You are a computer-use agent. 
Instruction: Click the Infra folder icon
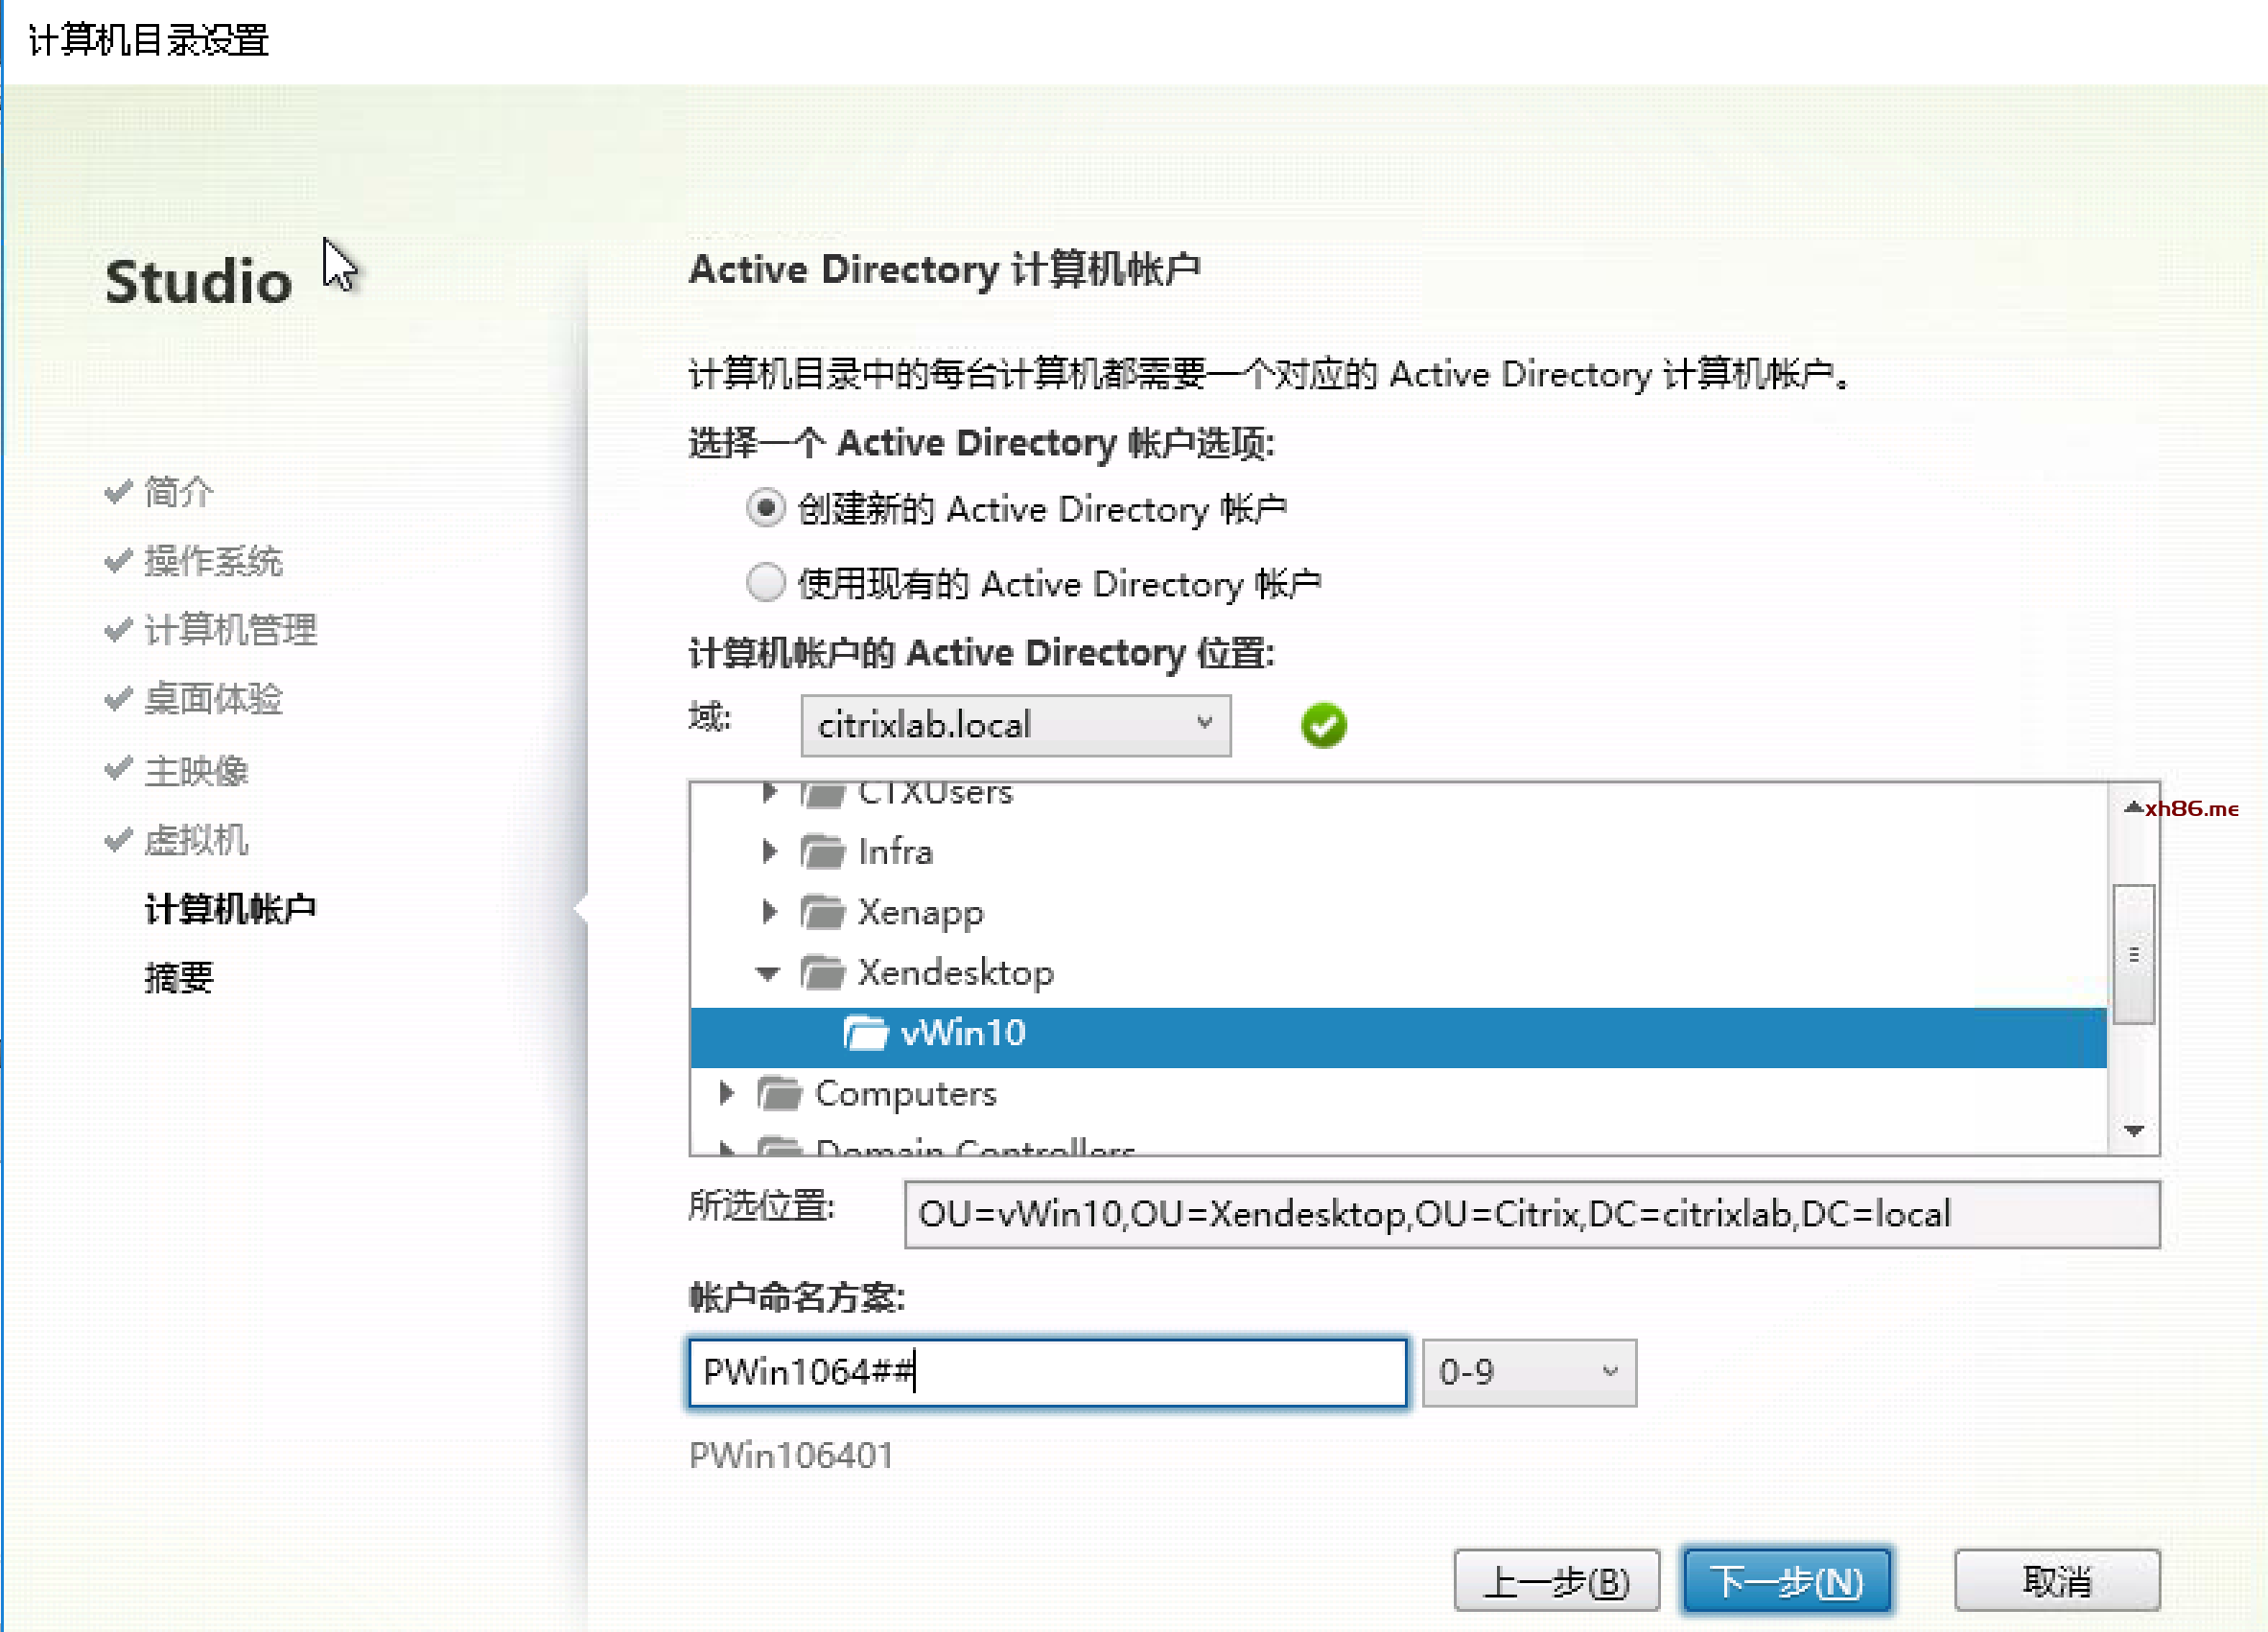[822, 852]
